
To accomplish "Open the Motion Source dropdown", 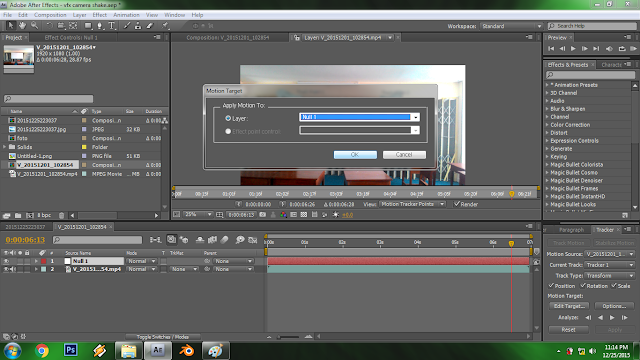I will tap(610, 254).
